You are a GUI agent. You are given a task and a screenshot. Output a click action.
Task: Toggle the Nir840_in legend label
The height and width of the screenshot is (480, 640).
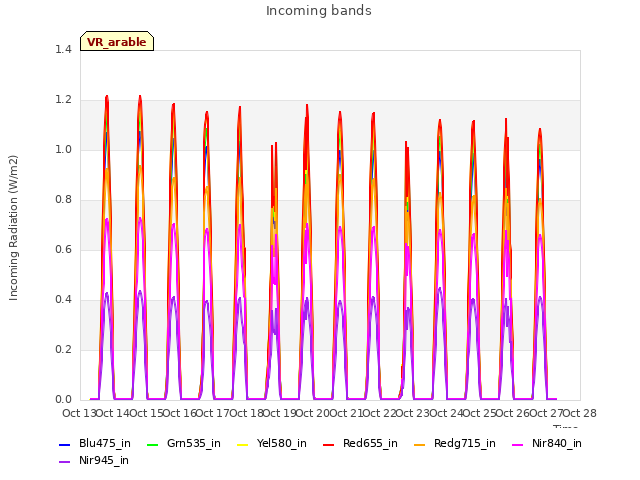pyautogui.click(x=557, y=444)
